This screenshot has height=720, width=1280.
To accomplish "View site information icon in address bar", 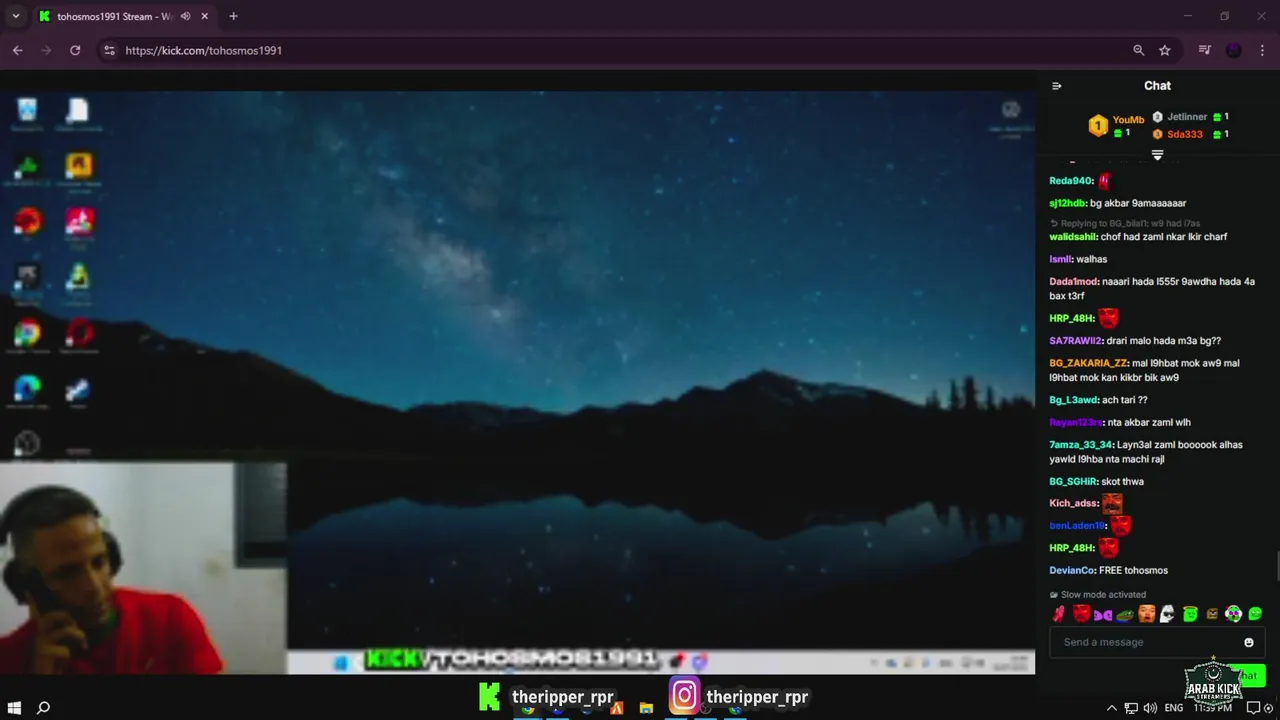I will coord(109,50).
